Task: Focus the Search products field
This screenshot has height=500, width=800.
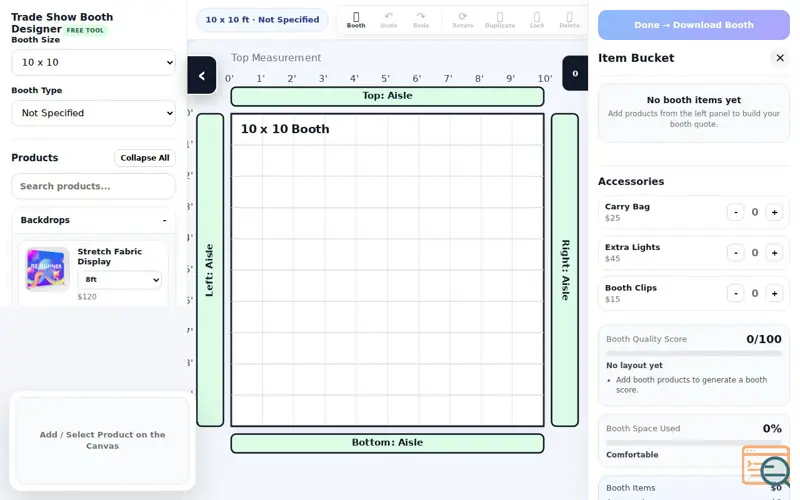Action: tap(93, 186)
